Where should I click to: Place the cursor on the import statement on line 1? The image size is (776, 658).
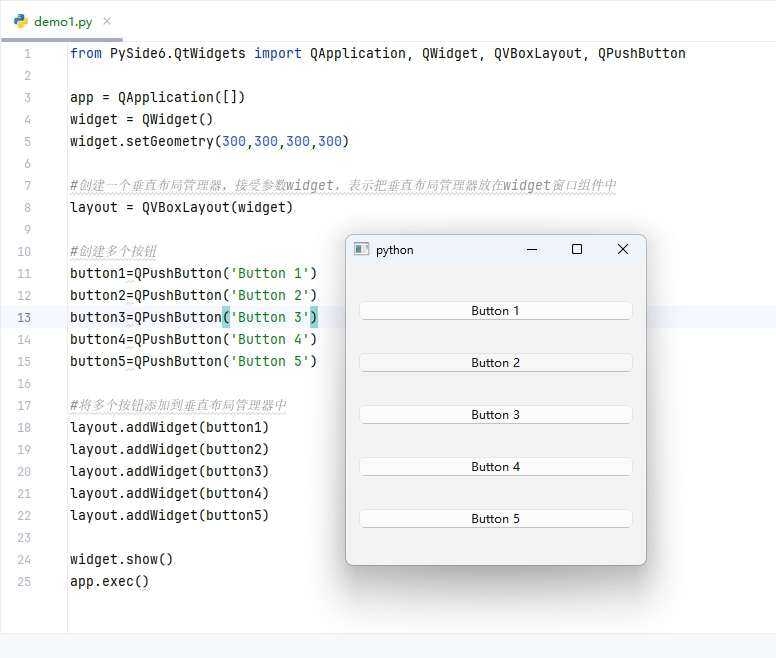point(377,53)
